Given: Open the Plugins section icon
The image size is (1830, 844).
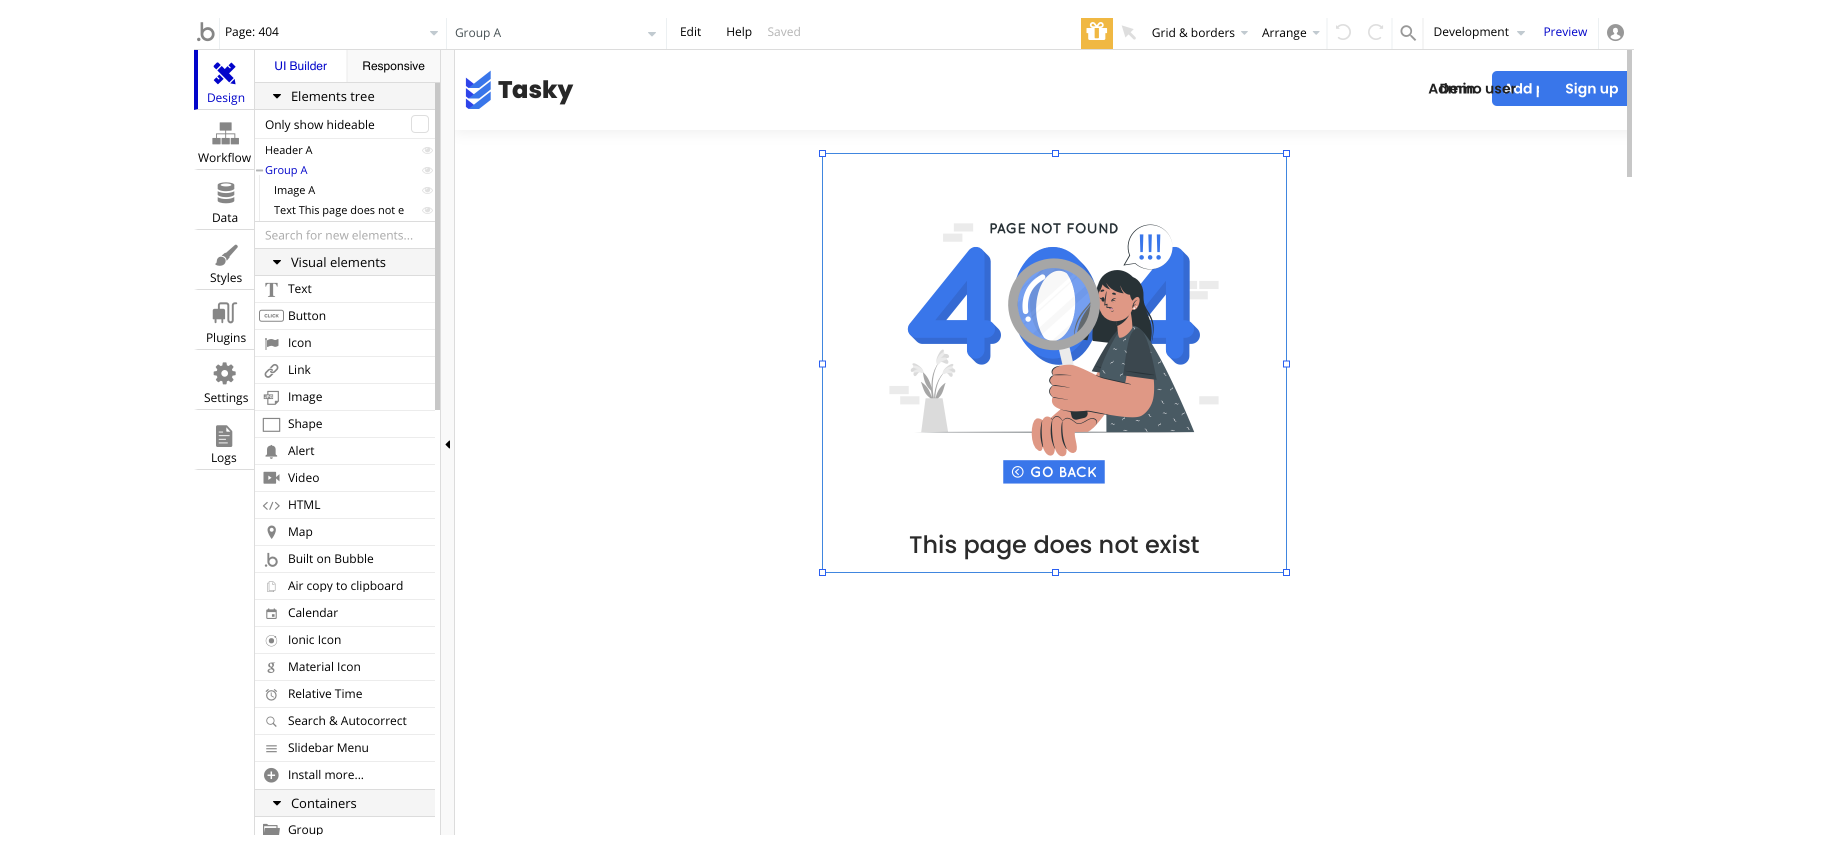Looking at the screenshot, I should tap(225, 313).
